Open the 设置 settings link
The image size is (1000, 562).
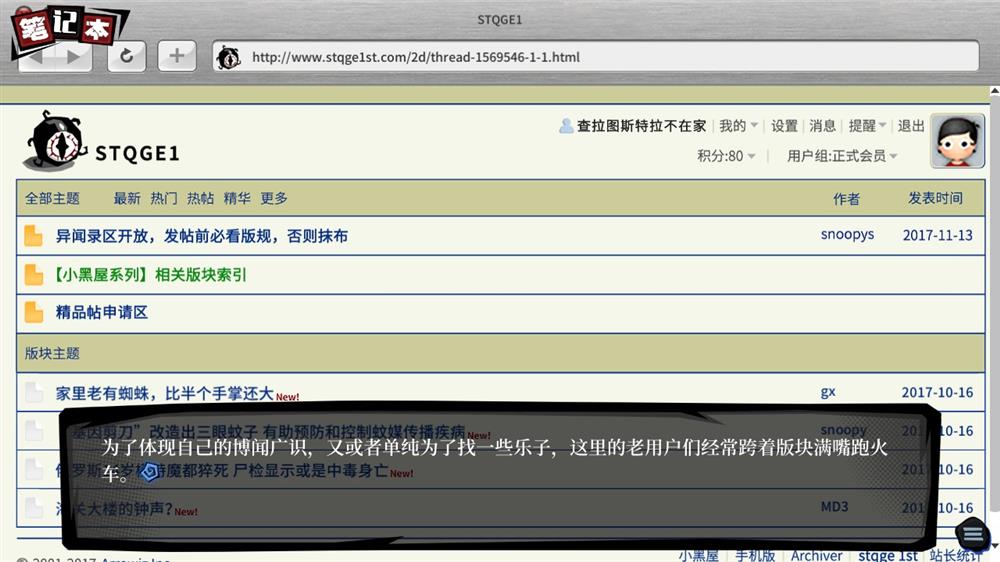point(784,126)
